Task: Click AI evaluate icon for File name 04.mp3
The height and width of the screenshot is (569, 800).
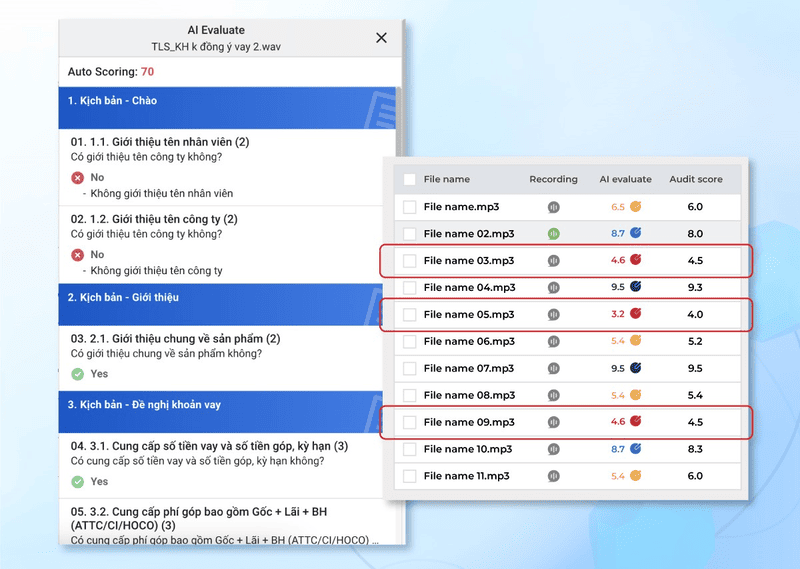Action: pos(635,287)
